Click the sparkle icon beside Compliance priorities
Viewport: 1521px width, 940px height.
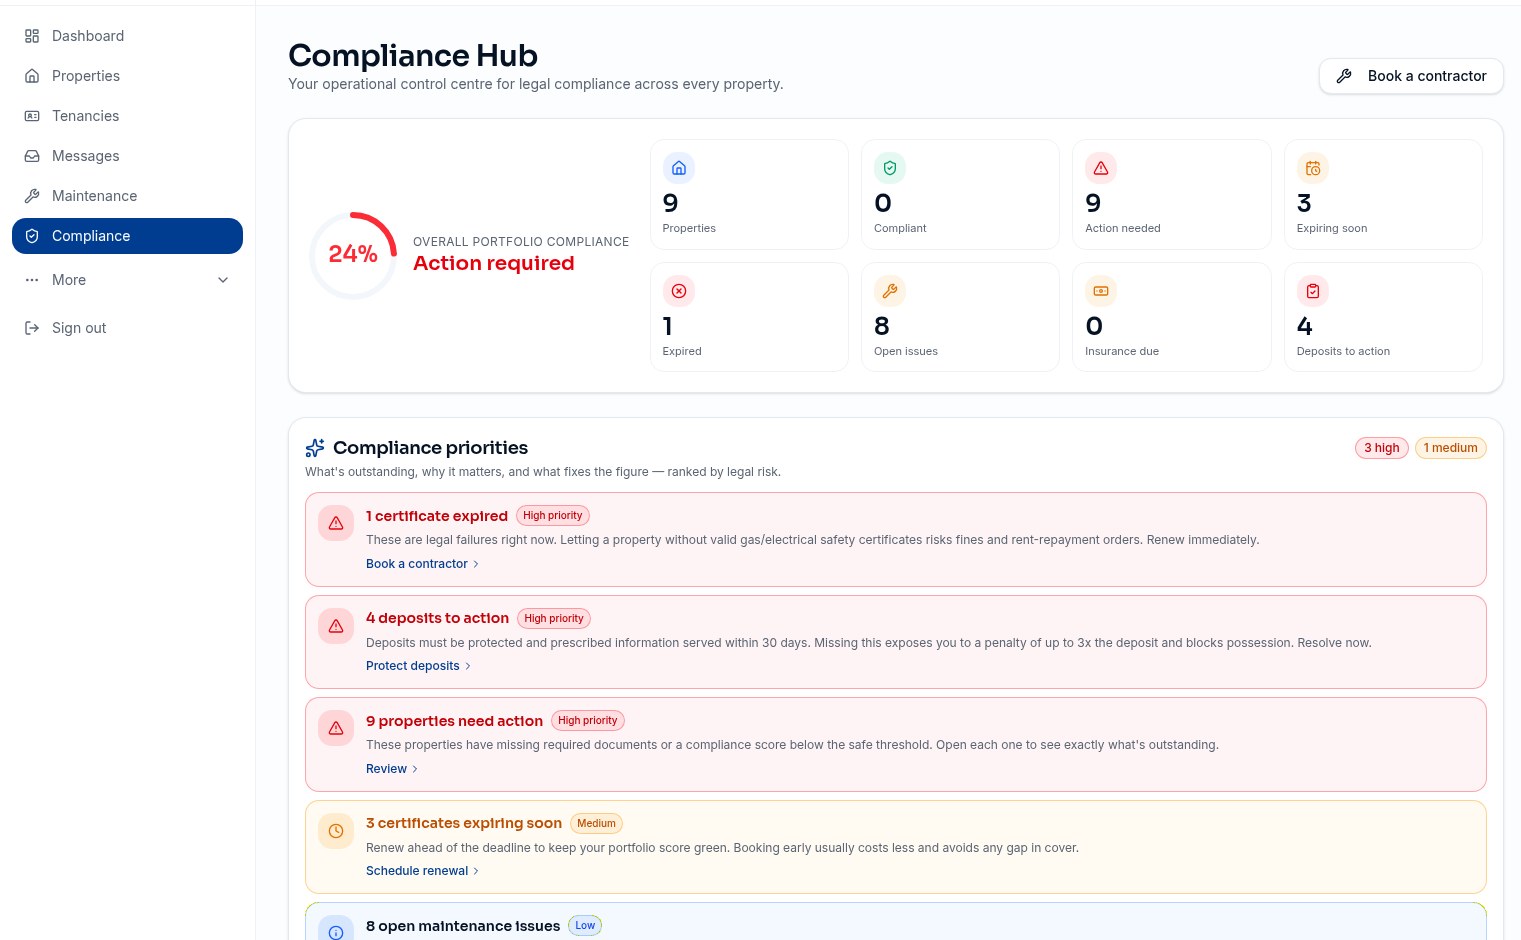[x=315, y=448]
